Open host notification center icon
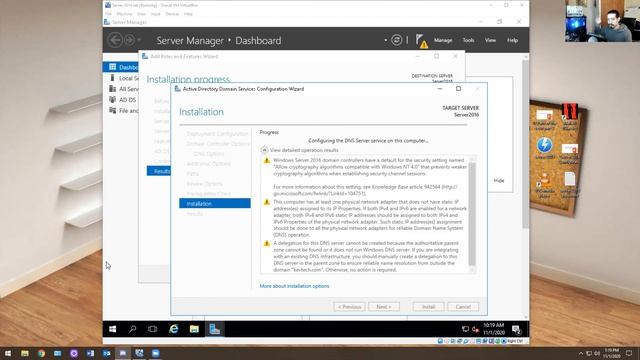 pos(629,353)
